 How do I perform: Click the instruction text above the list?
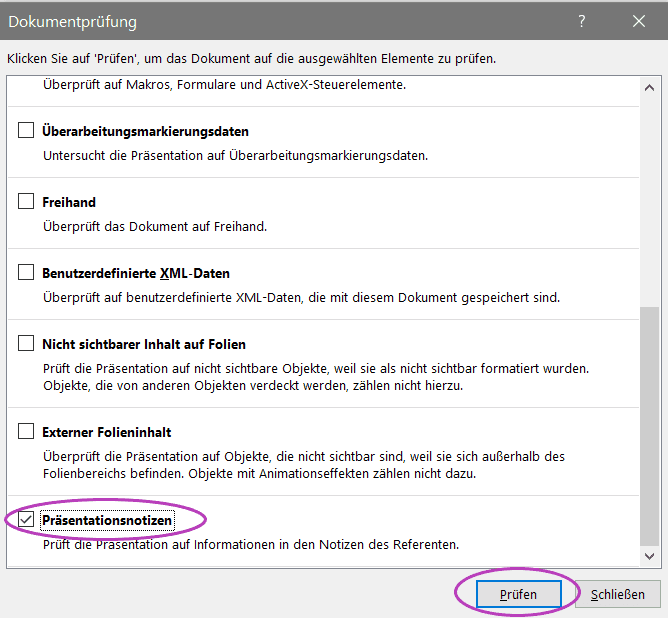[x=250, y=59]
